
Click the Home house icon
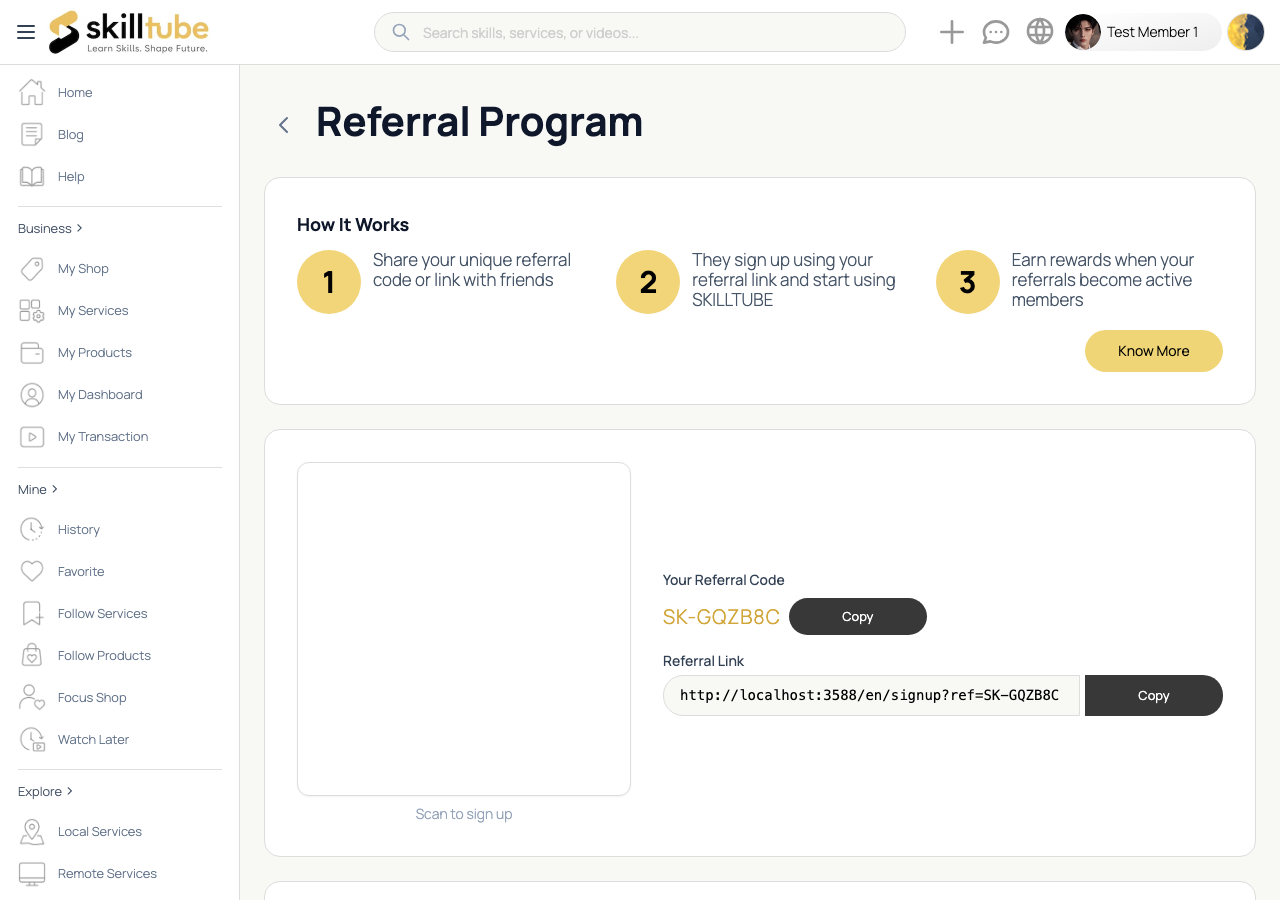click(32, 92)
